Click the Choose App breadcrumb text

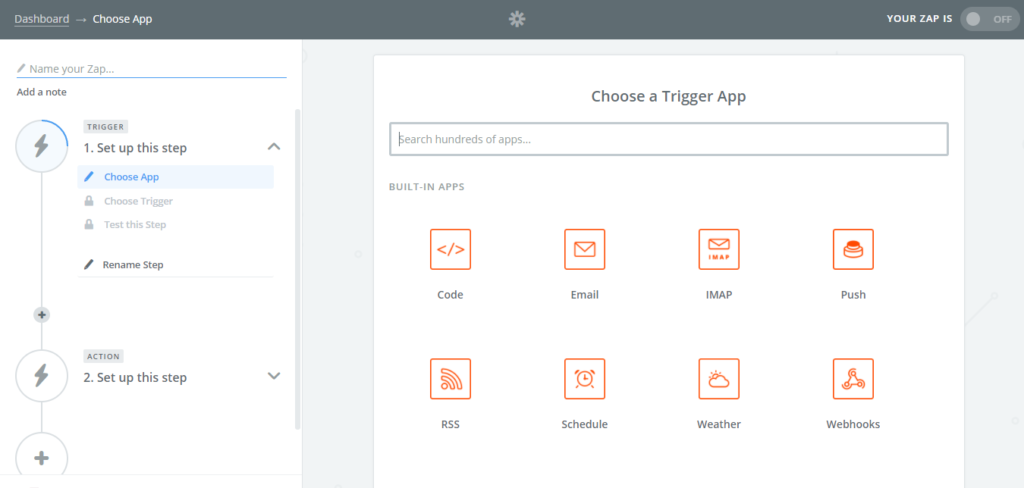(x=122, y=19)
